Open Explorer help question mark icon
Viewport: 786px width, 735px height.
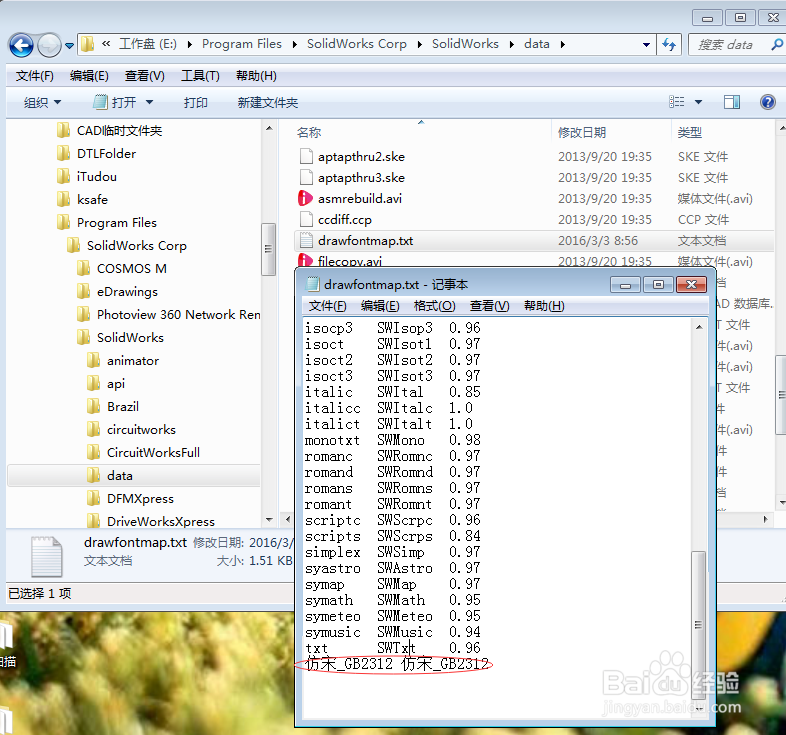767,102
